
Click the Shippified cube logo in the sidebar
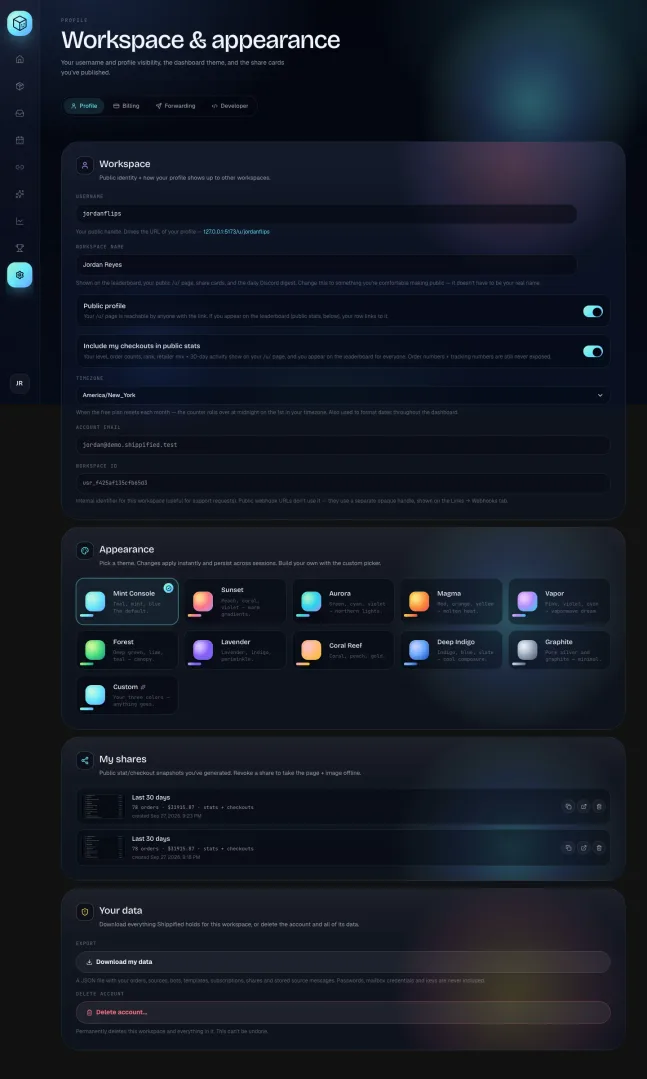point(19,23)
